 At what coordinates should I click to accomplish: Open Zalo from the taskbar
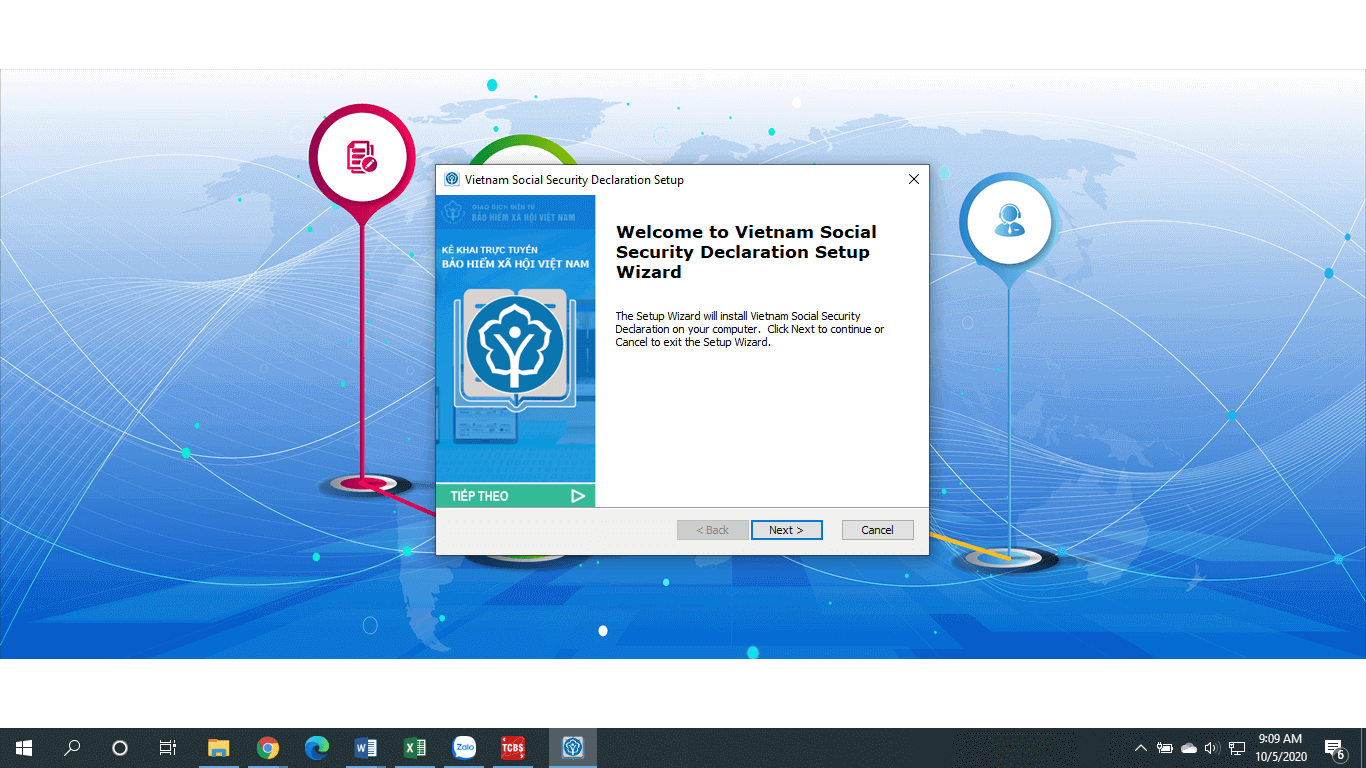(x=464, y=748)
